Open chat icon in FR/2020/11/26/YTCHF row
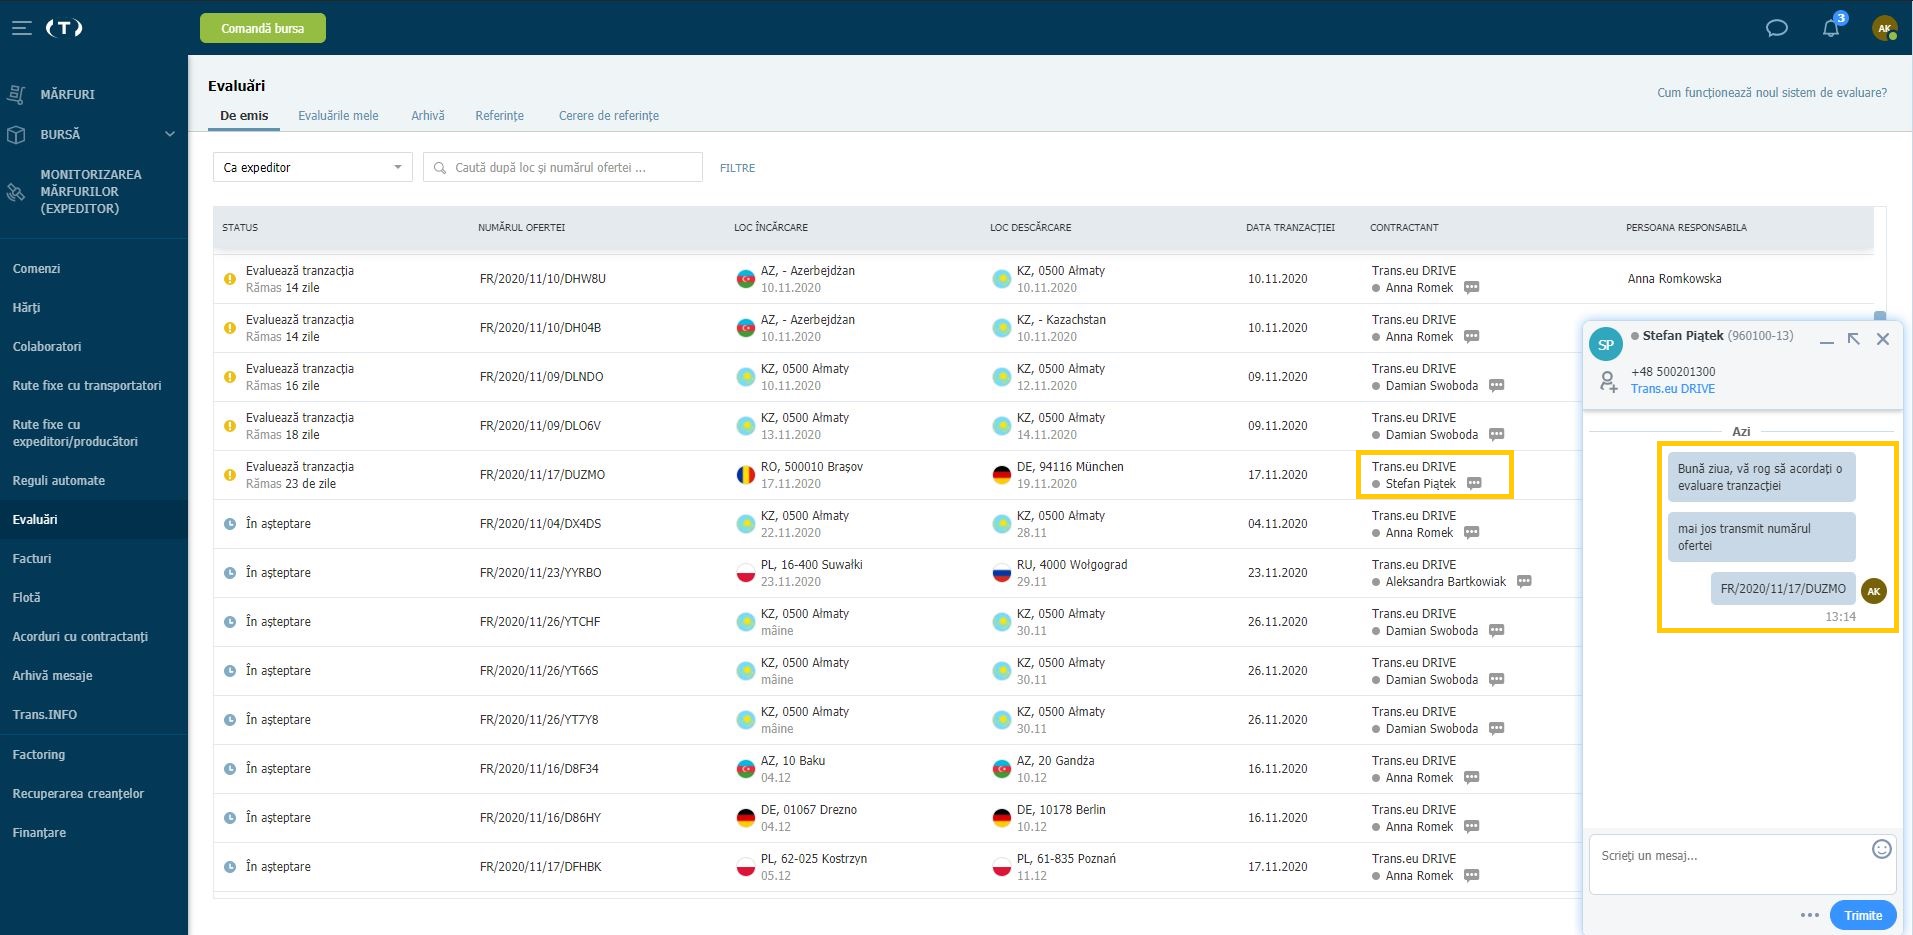This screenshot has width=1913, height=935. point(1496,631)
